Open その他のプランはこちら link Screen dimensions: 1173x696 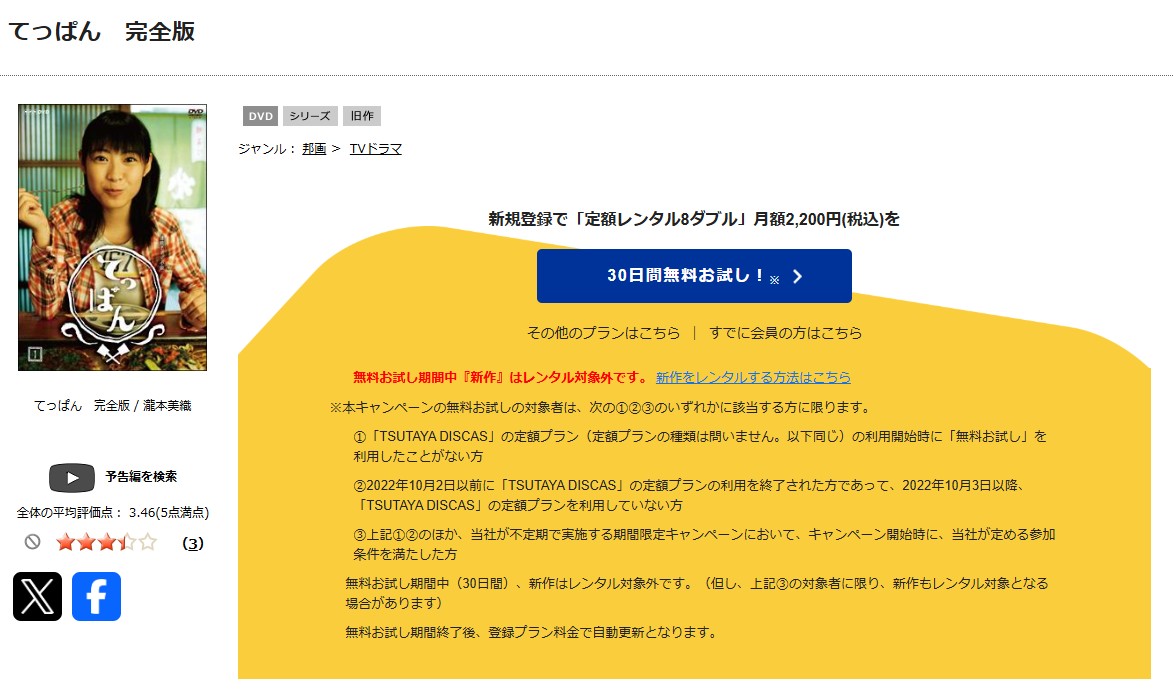(604, 333)
